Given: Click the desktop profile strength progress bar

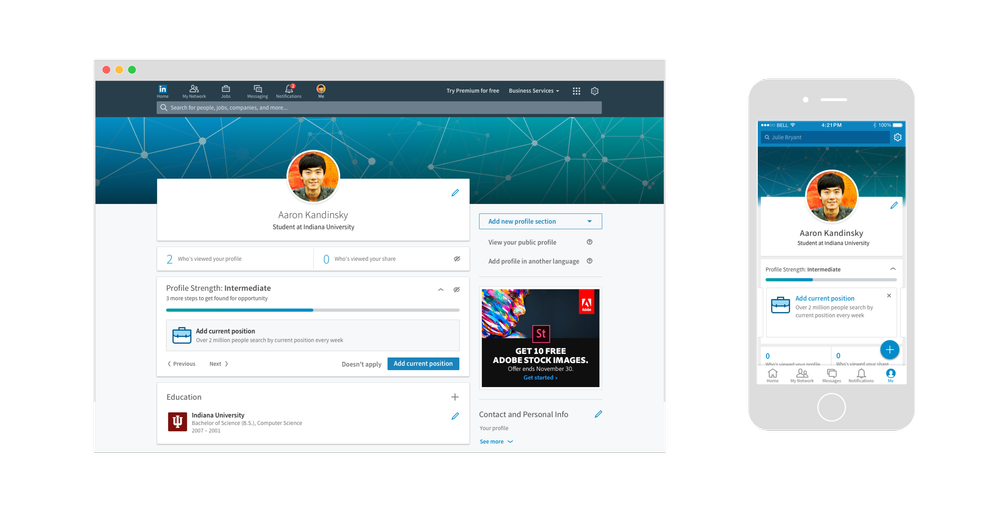Looking at the screenshot, I should pos(312,310).
